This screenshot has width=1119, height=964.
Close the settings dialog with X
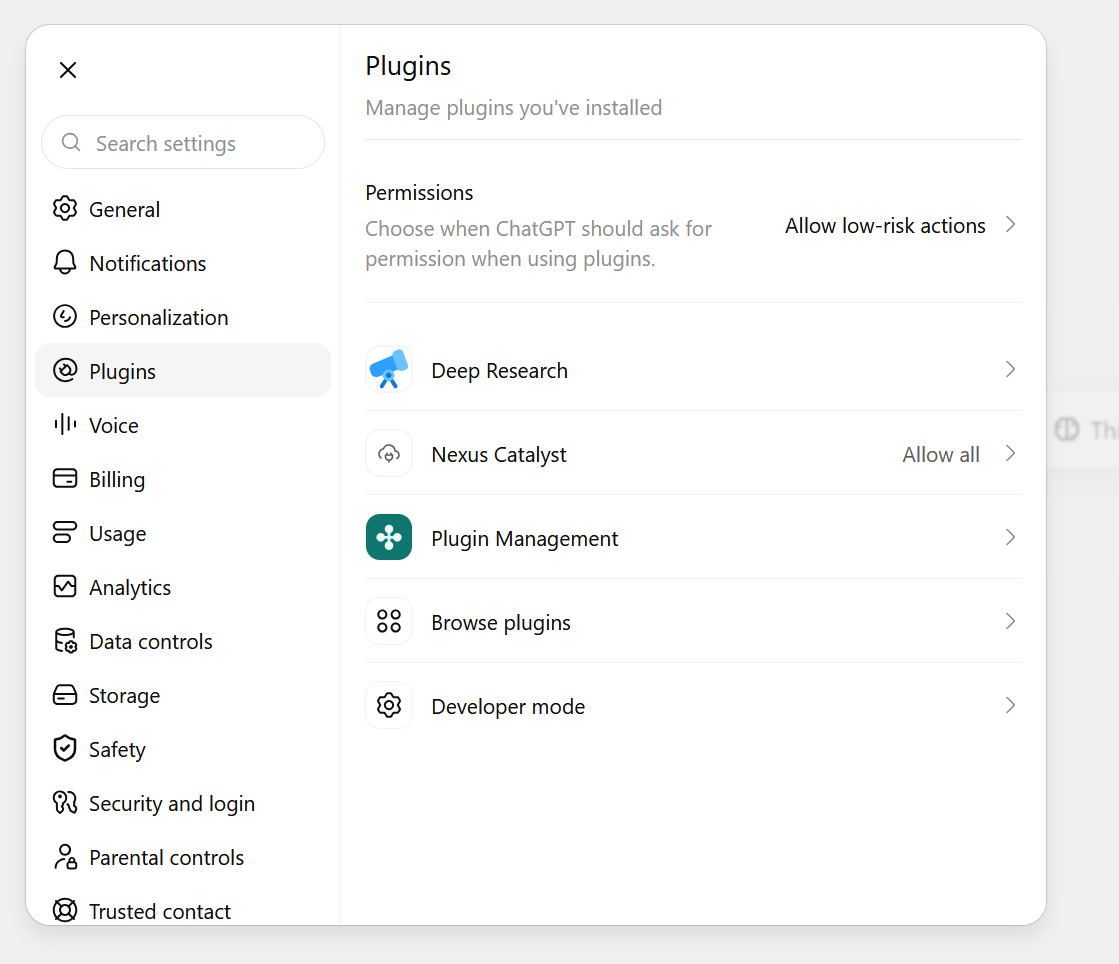click(68, 70)
